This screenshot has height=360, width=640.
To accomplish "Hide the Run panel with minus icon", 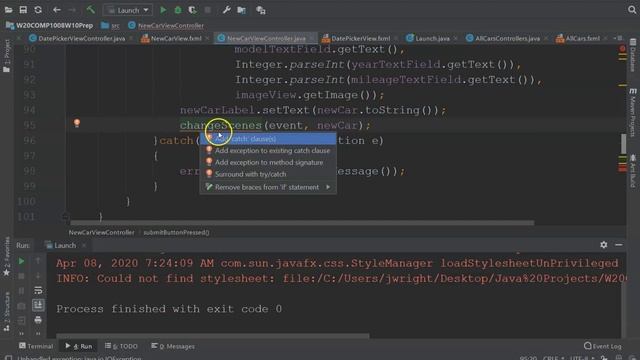I will (x=619, y=245).
